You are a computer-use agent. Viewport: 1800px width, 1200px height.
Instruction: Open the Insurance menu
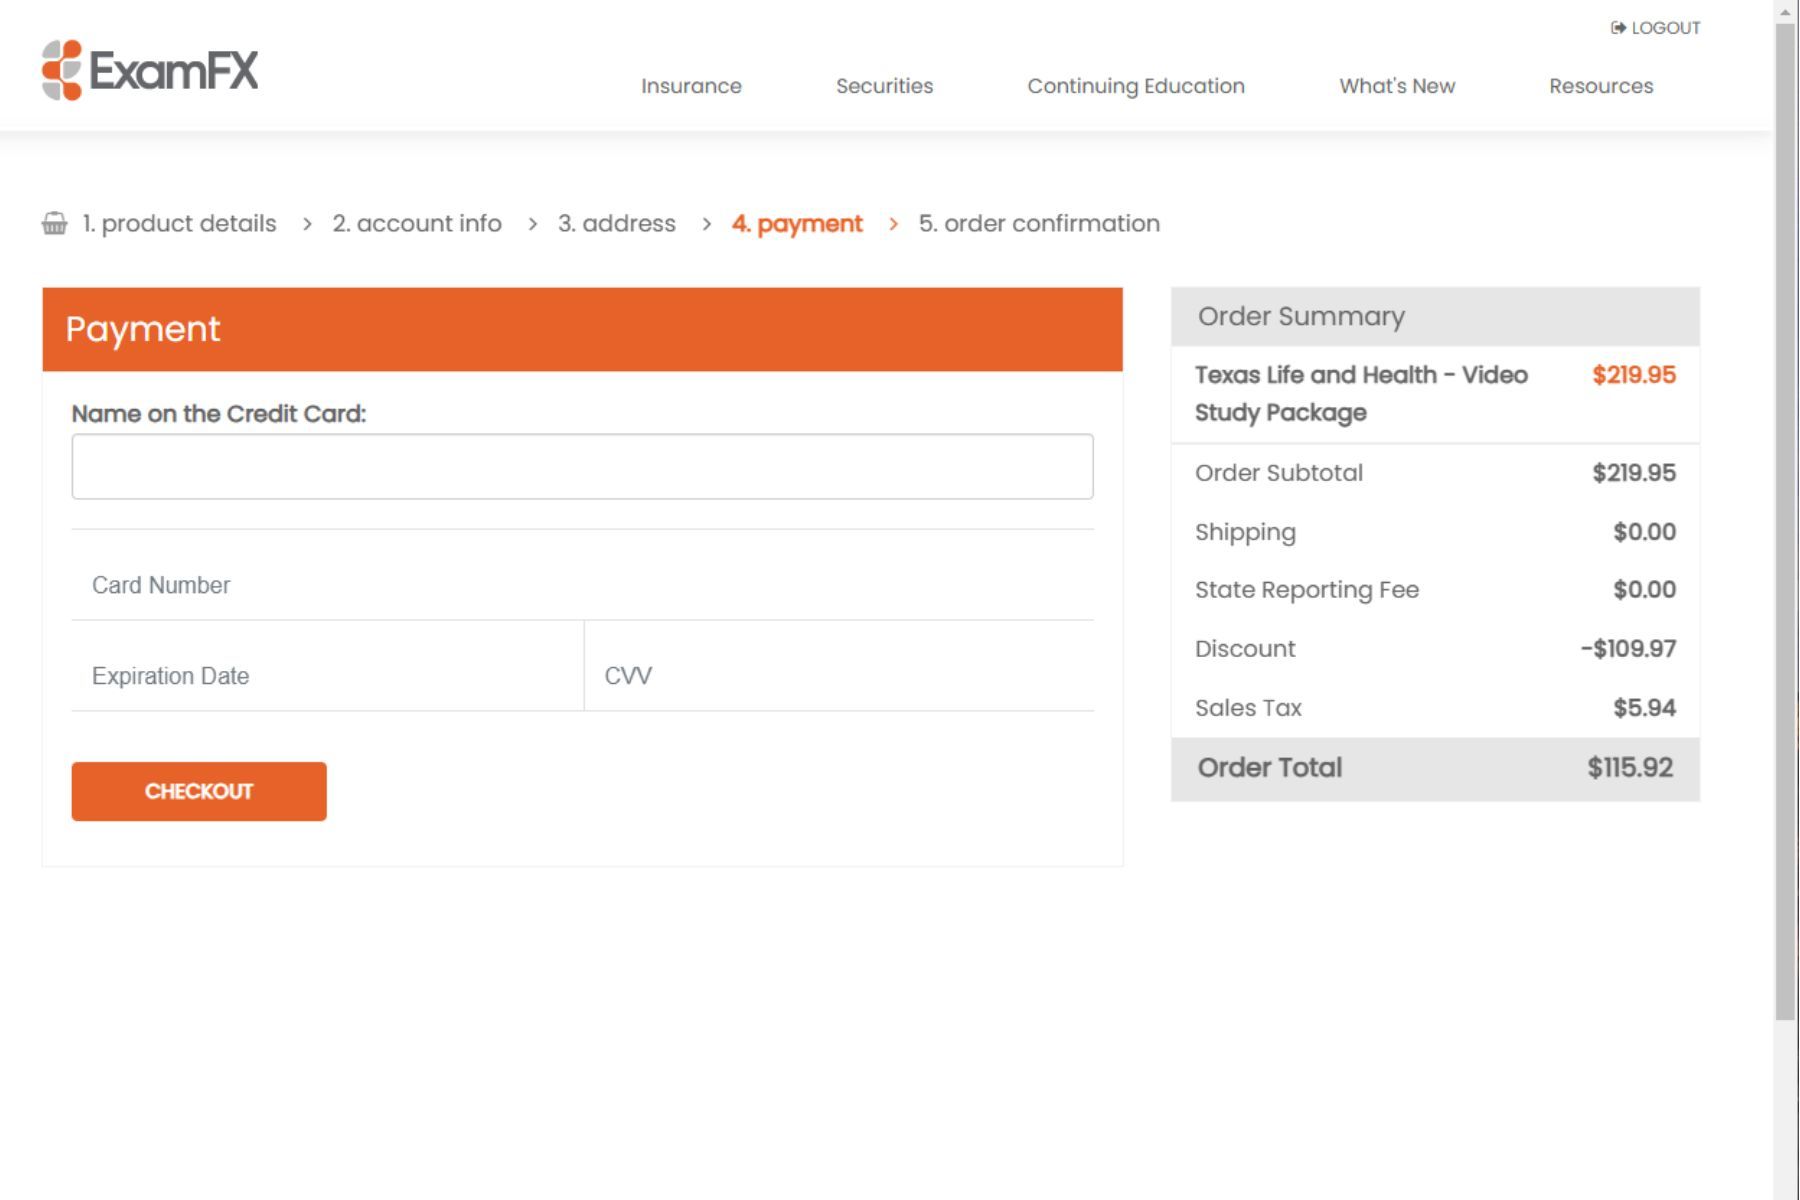(x=691, y=86)
